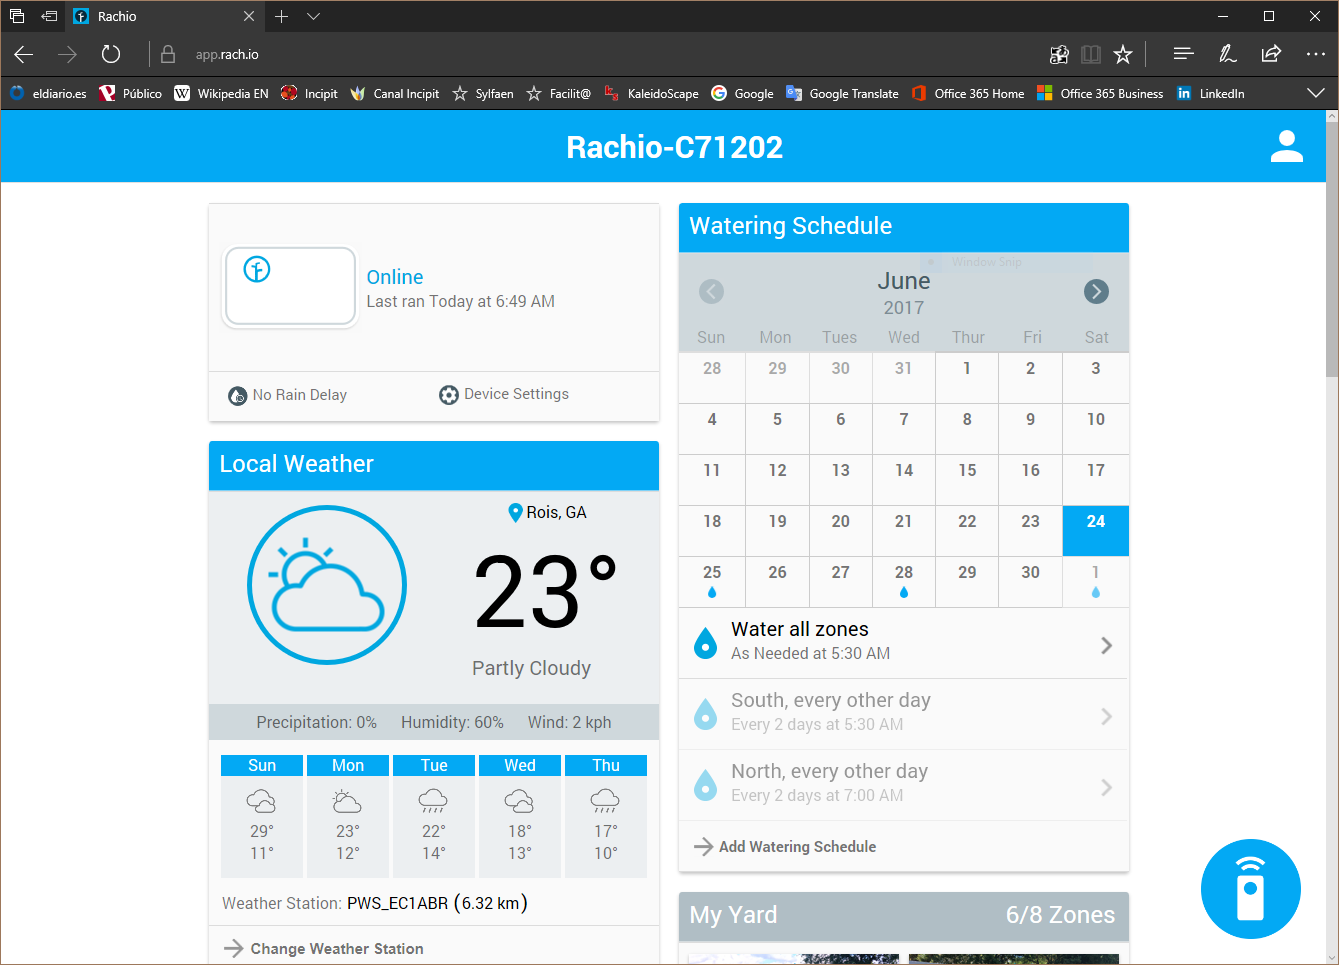Screen dimensions: 1339x965
Task: Select June 28 watering day
Action: (x=904, y=582)
